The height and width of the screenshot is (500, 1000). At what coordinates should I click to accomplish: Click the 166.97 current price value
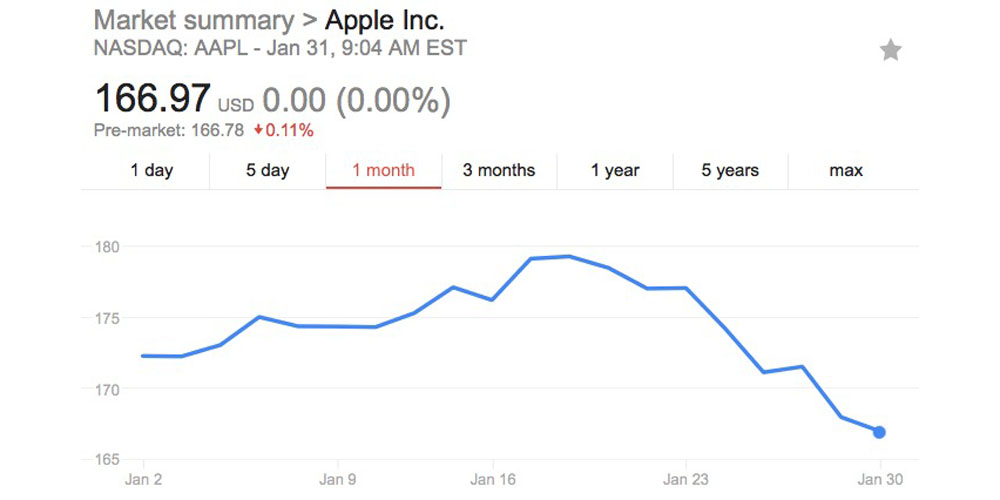click(152, 99)
